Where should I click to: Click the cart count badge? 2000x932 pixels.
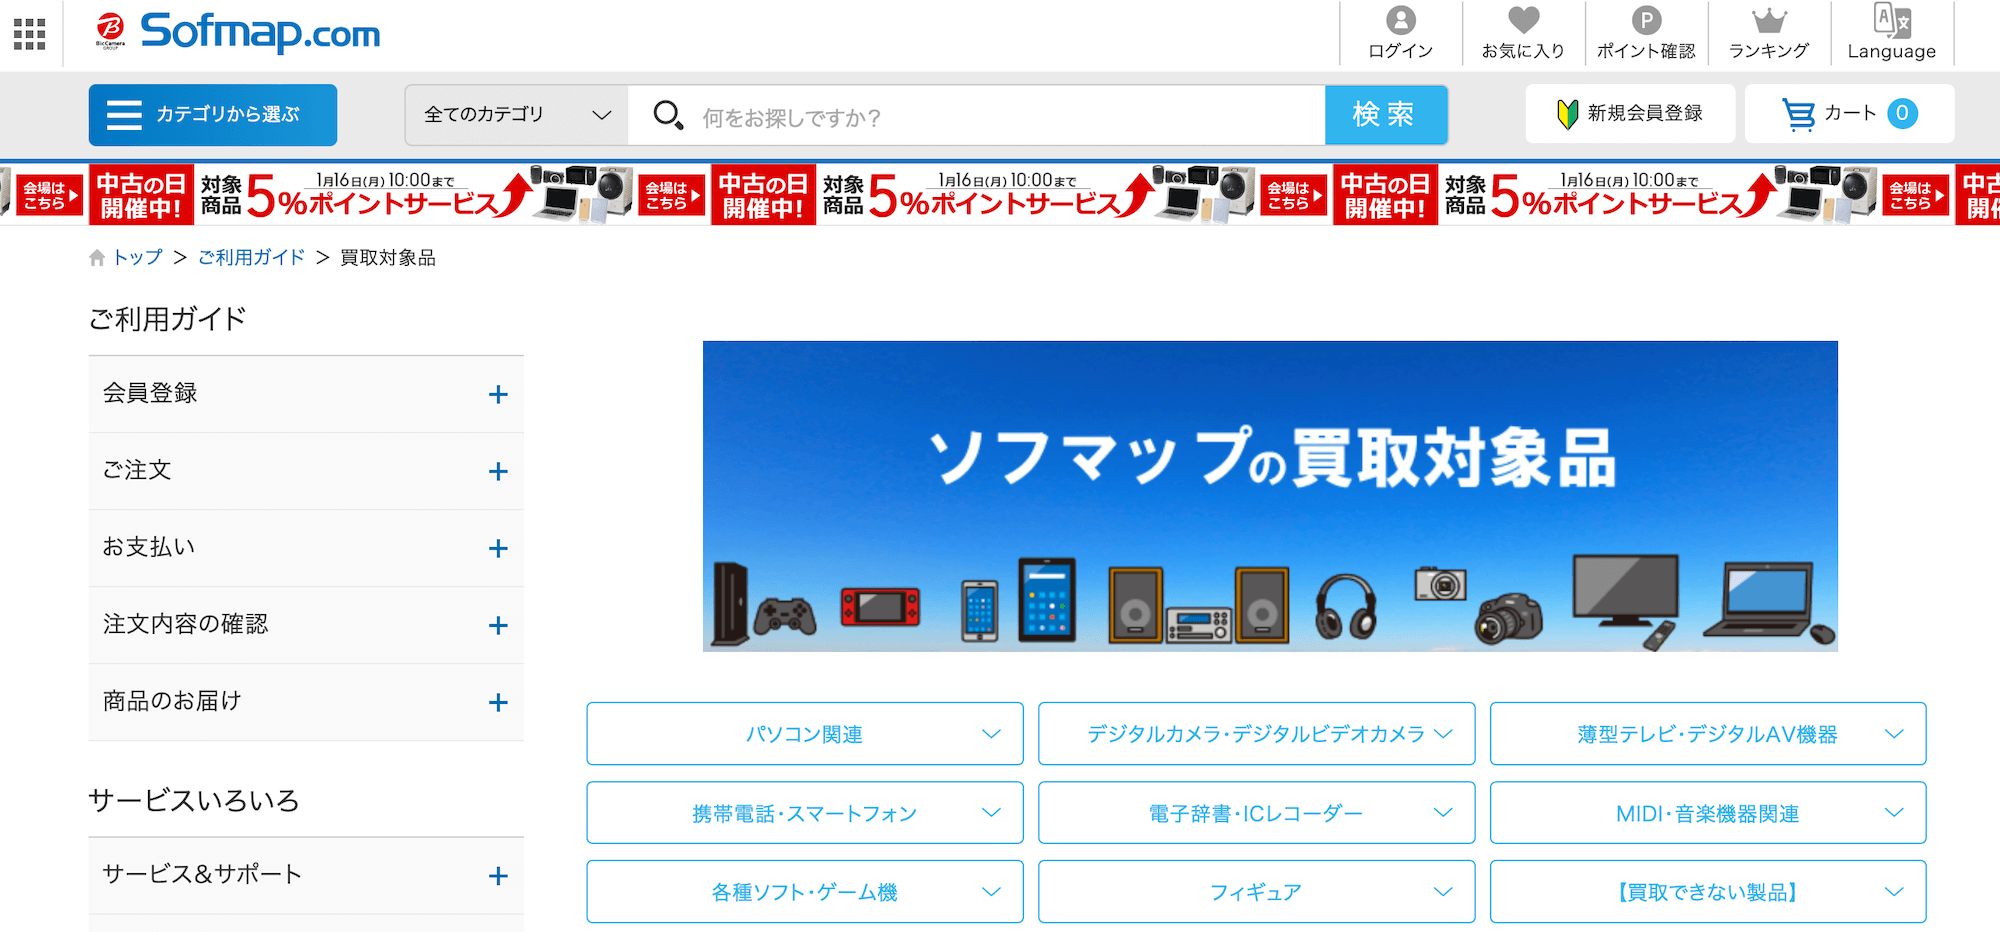tap(1903, 114)
